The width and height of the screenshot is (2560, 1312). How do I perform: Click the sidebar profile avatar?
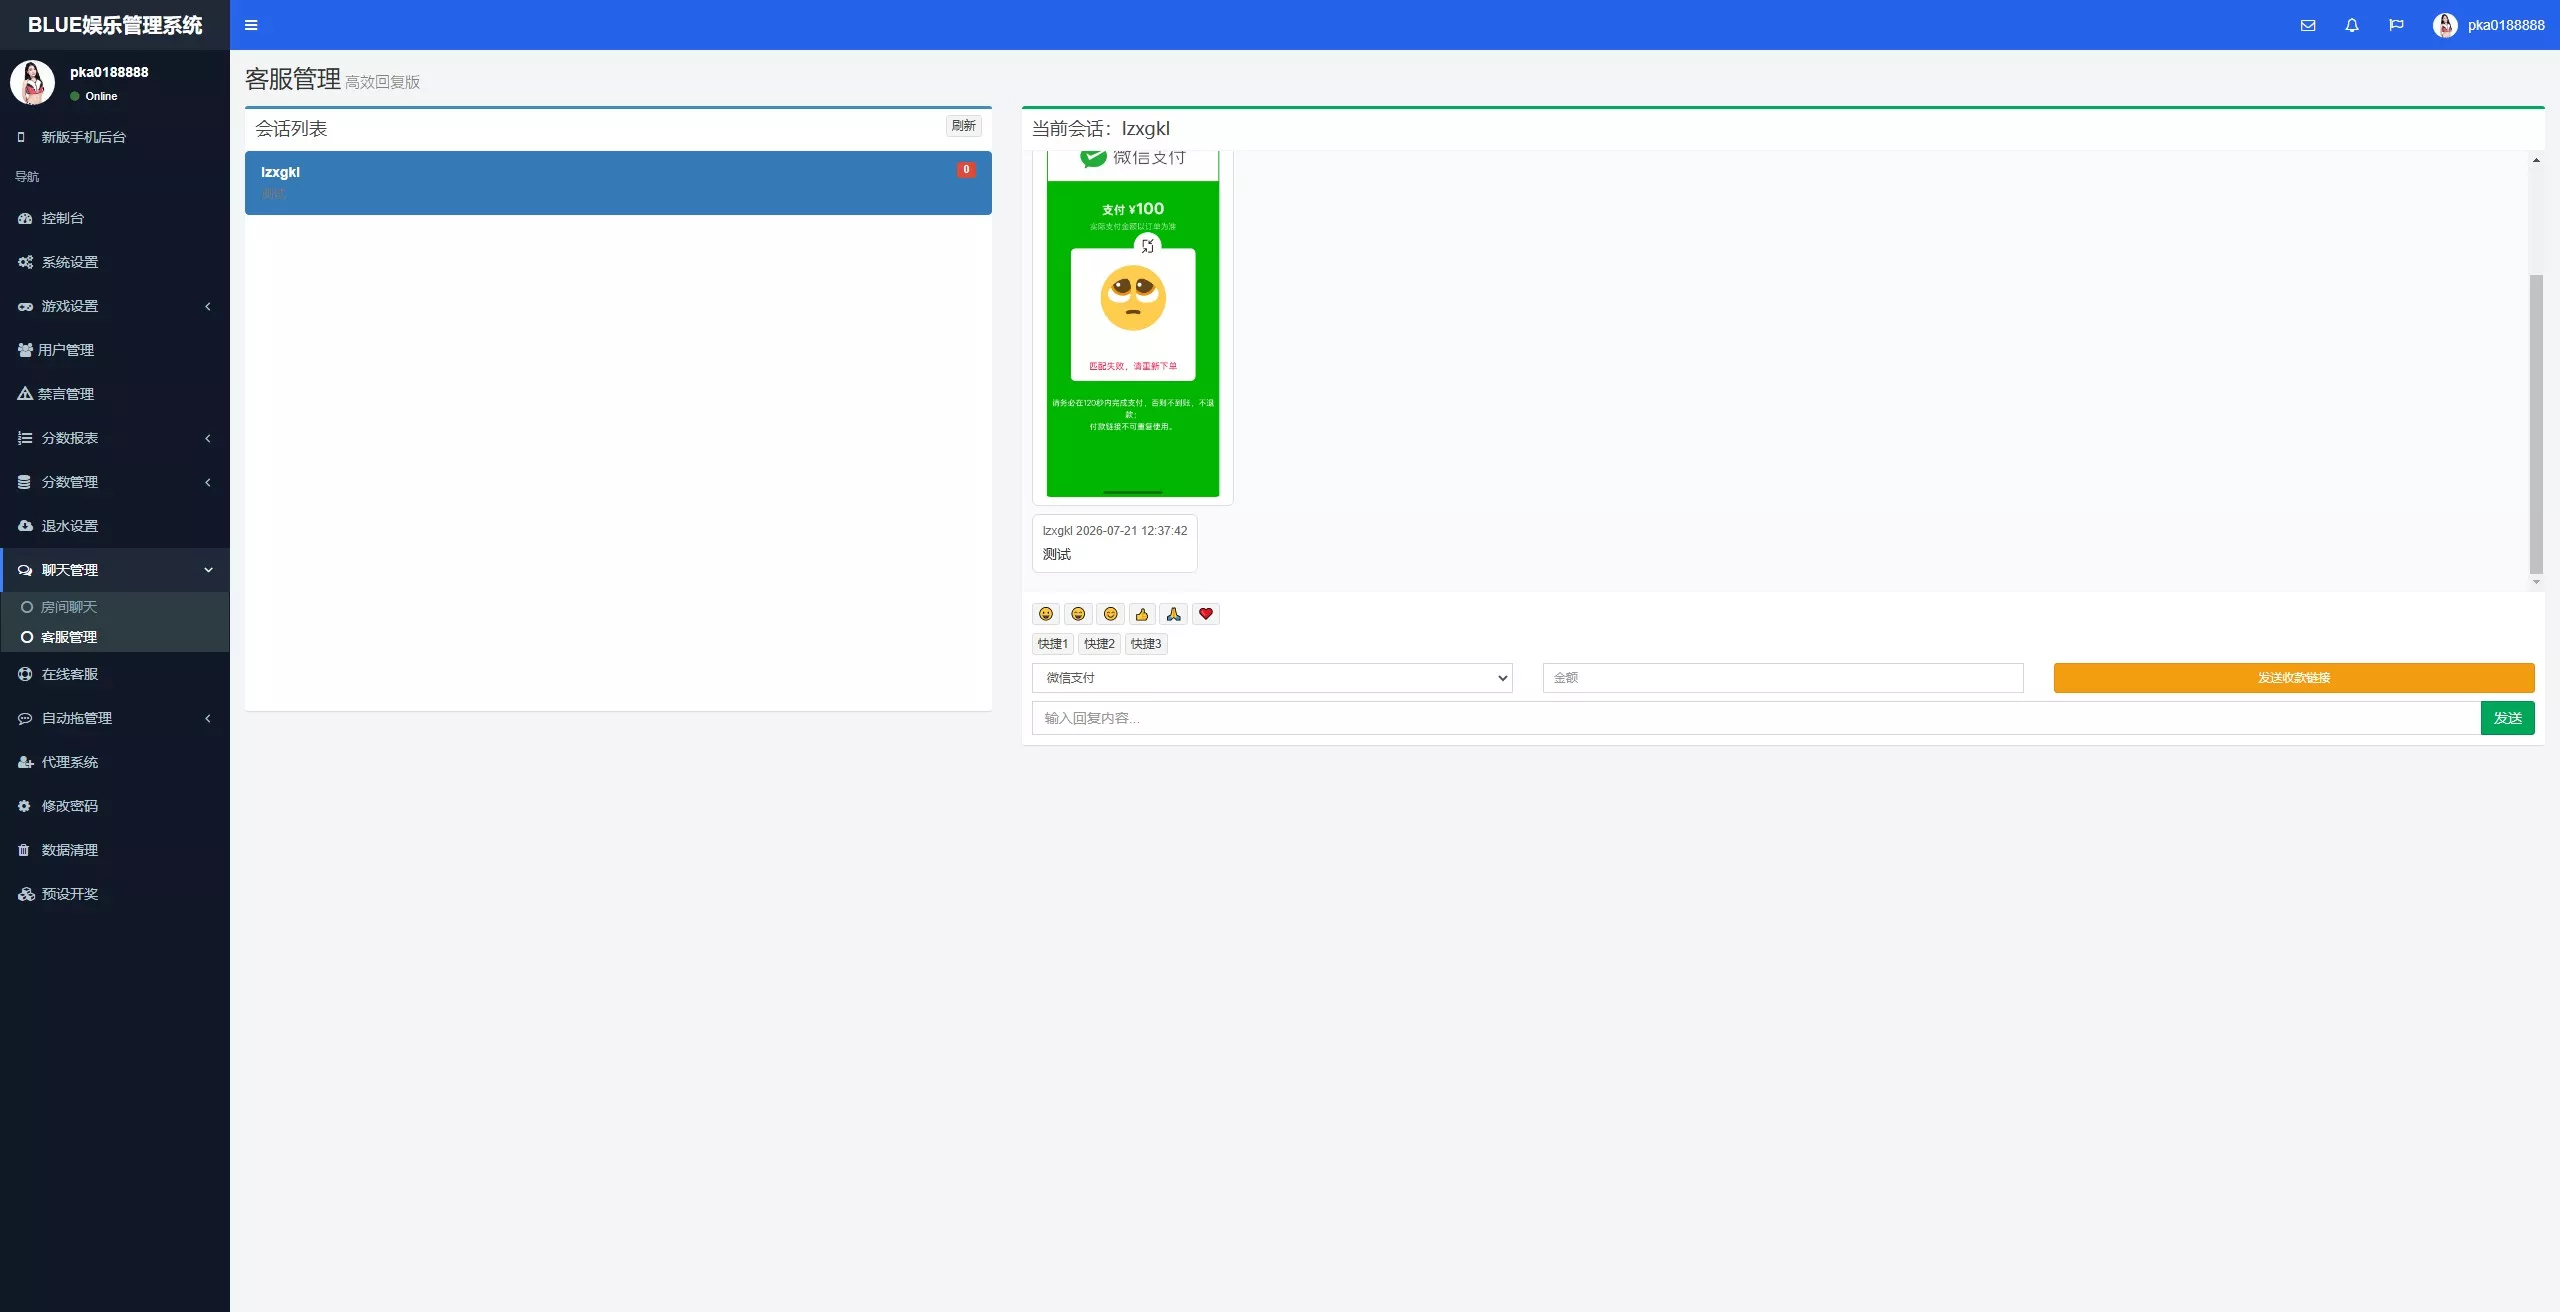pos(32,82)
